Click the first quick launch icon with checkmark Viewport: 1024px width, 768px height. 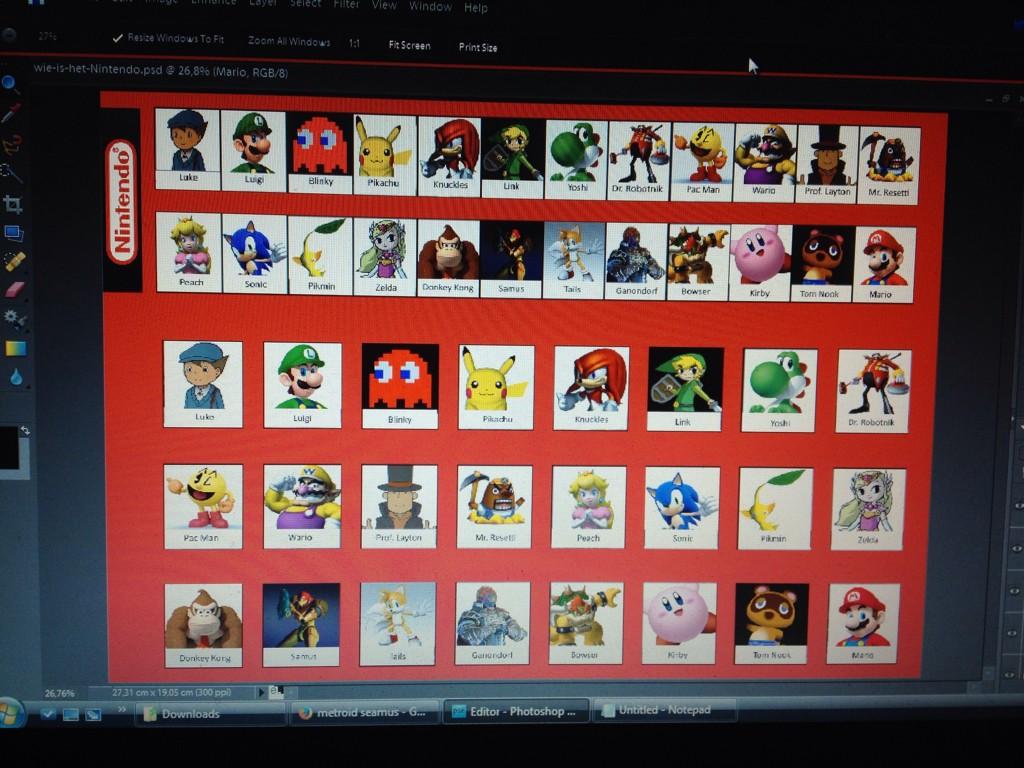[x=48, y=713]
